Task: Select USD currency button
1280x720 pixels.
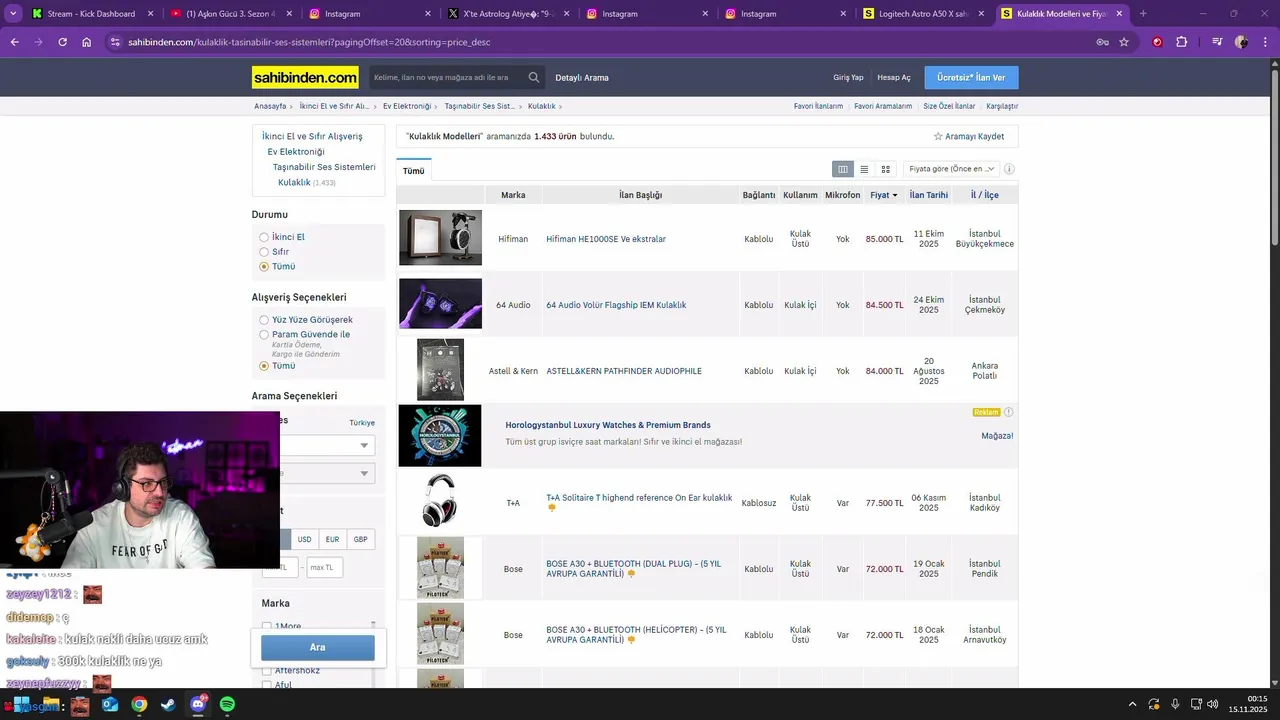Action: tap(304, 539)
